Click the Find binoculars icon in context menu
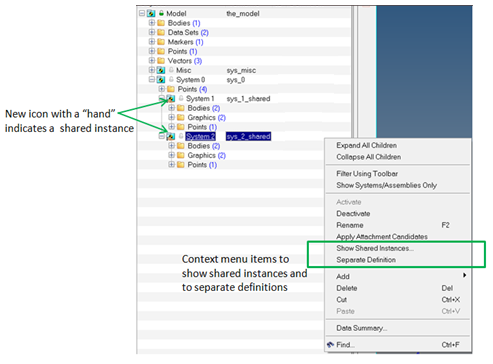The width and height of the screenshot is (493, 364). [330, 344]
